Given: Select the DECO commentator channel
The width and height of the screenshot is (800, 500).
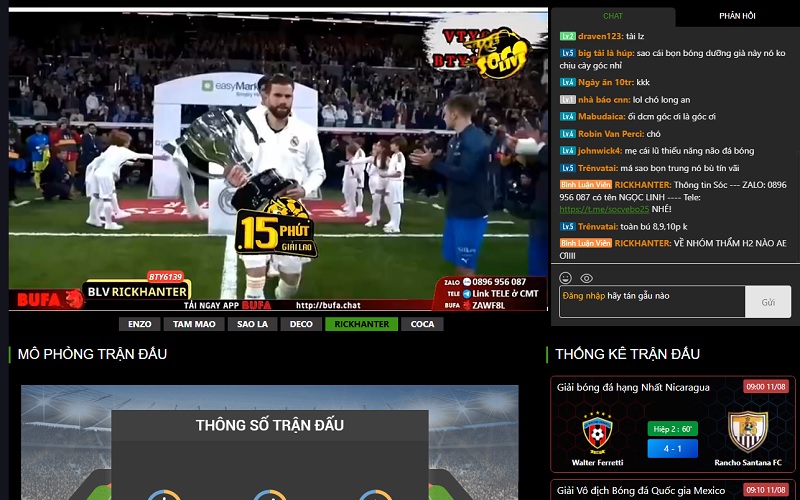Looking at the screenshot, I should [301, 324].
